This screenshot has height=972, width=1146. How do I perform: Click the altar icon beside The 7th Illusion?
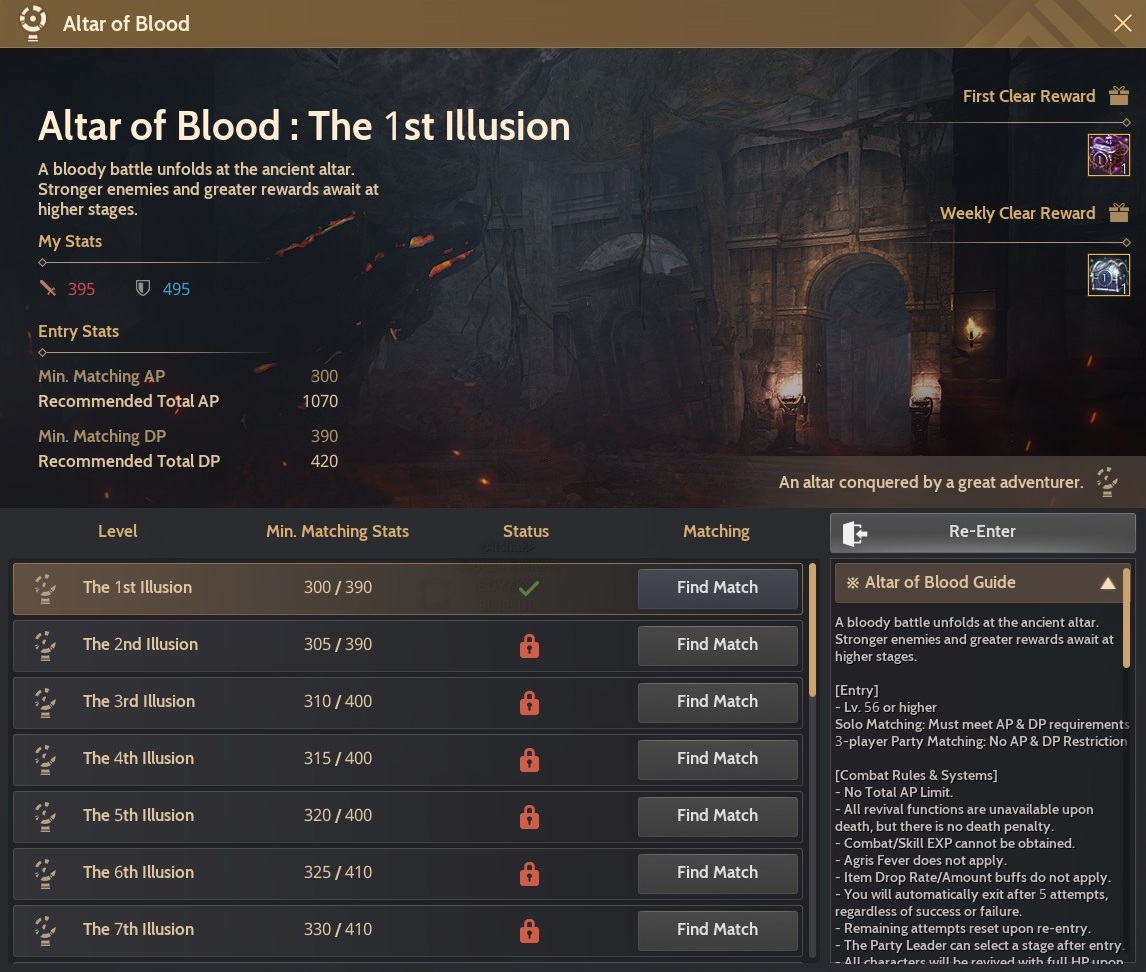point(44,930)
